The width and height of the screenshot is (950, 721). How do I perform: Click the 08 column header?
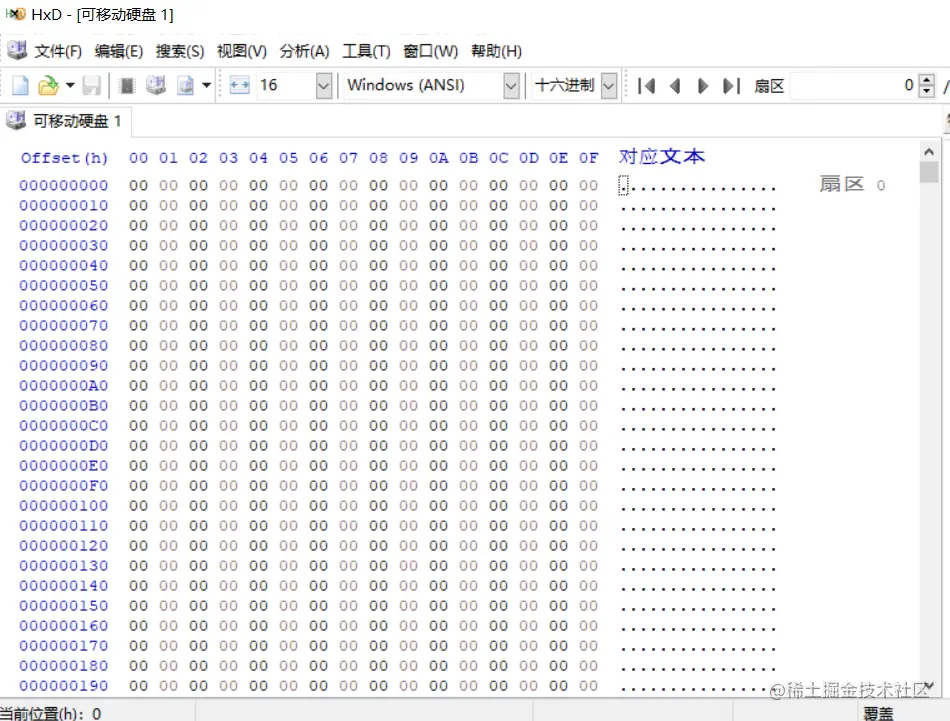pyautogui.click(x=378, y=158)
